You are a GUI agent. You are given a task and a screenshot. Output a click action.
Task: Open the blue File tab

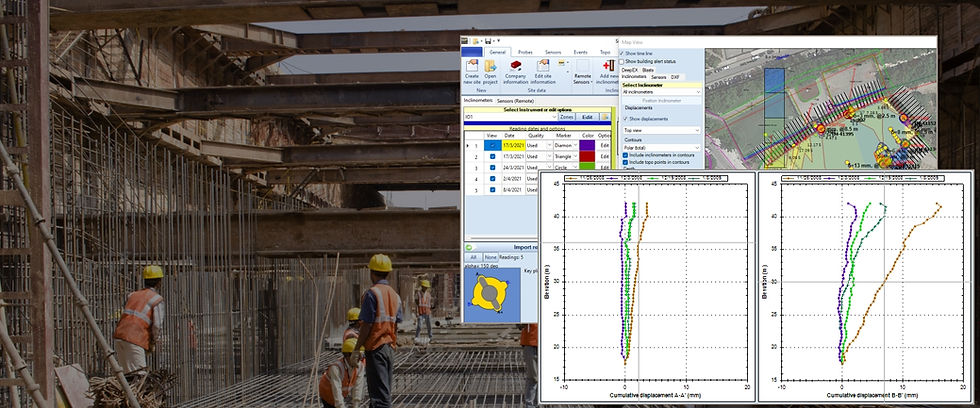(471, 52)
